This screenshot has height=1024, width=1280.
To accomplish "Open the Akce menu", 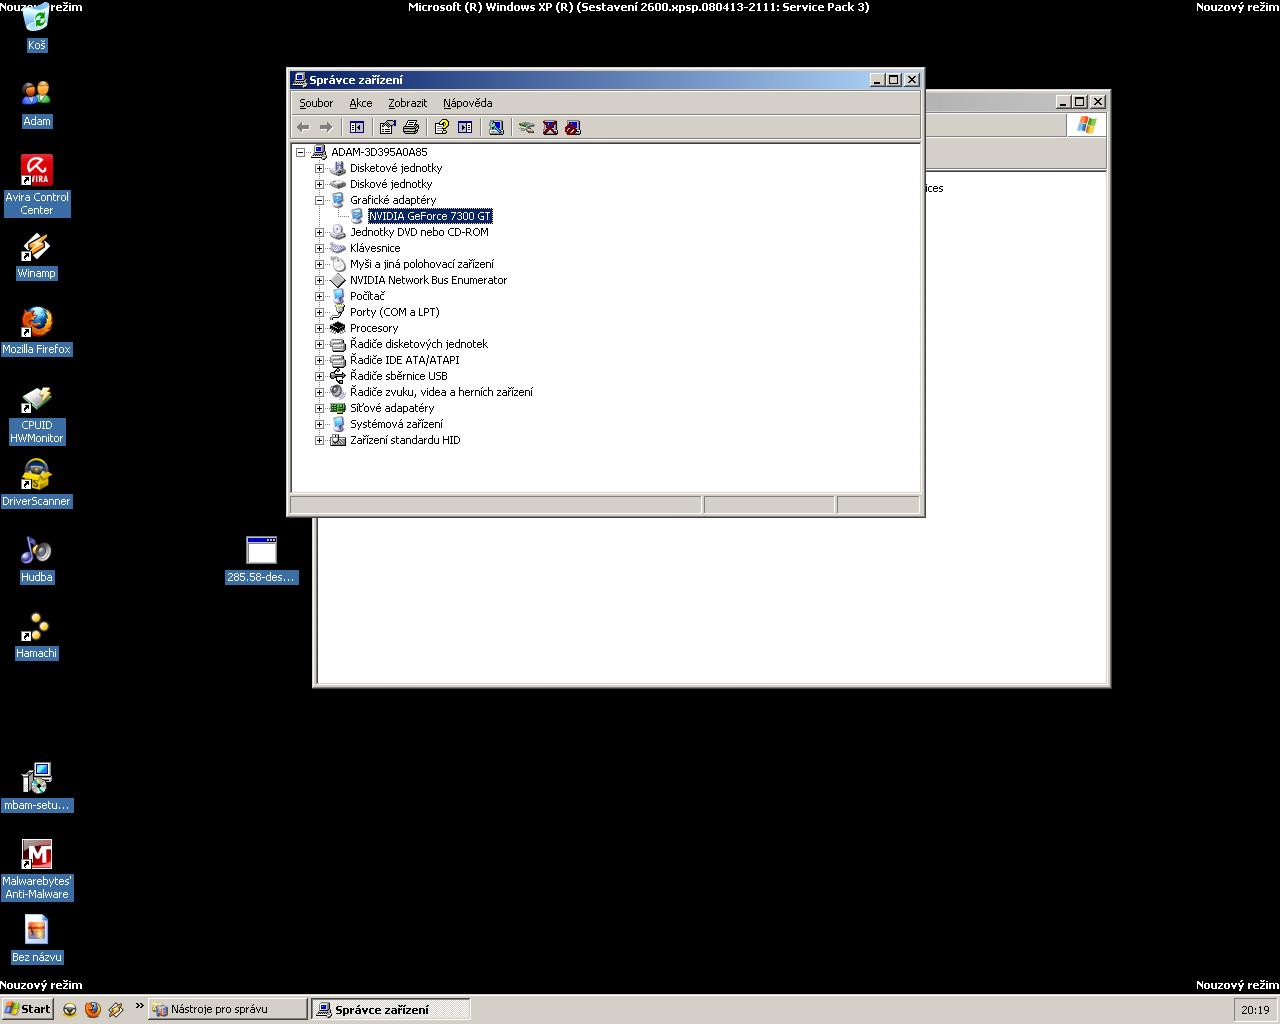I will 361,103.
